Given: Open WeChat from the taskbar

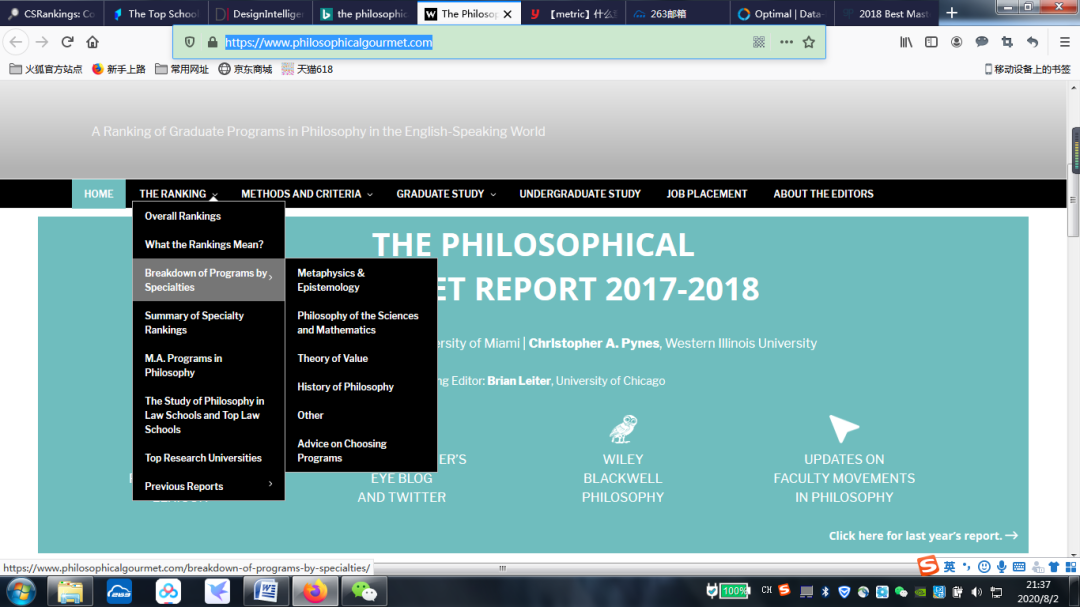Looking at the screenshot, I should (x=363, y=591).
